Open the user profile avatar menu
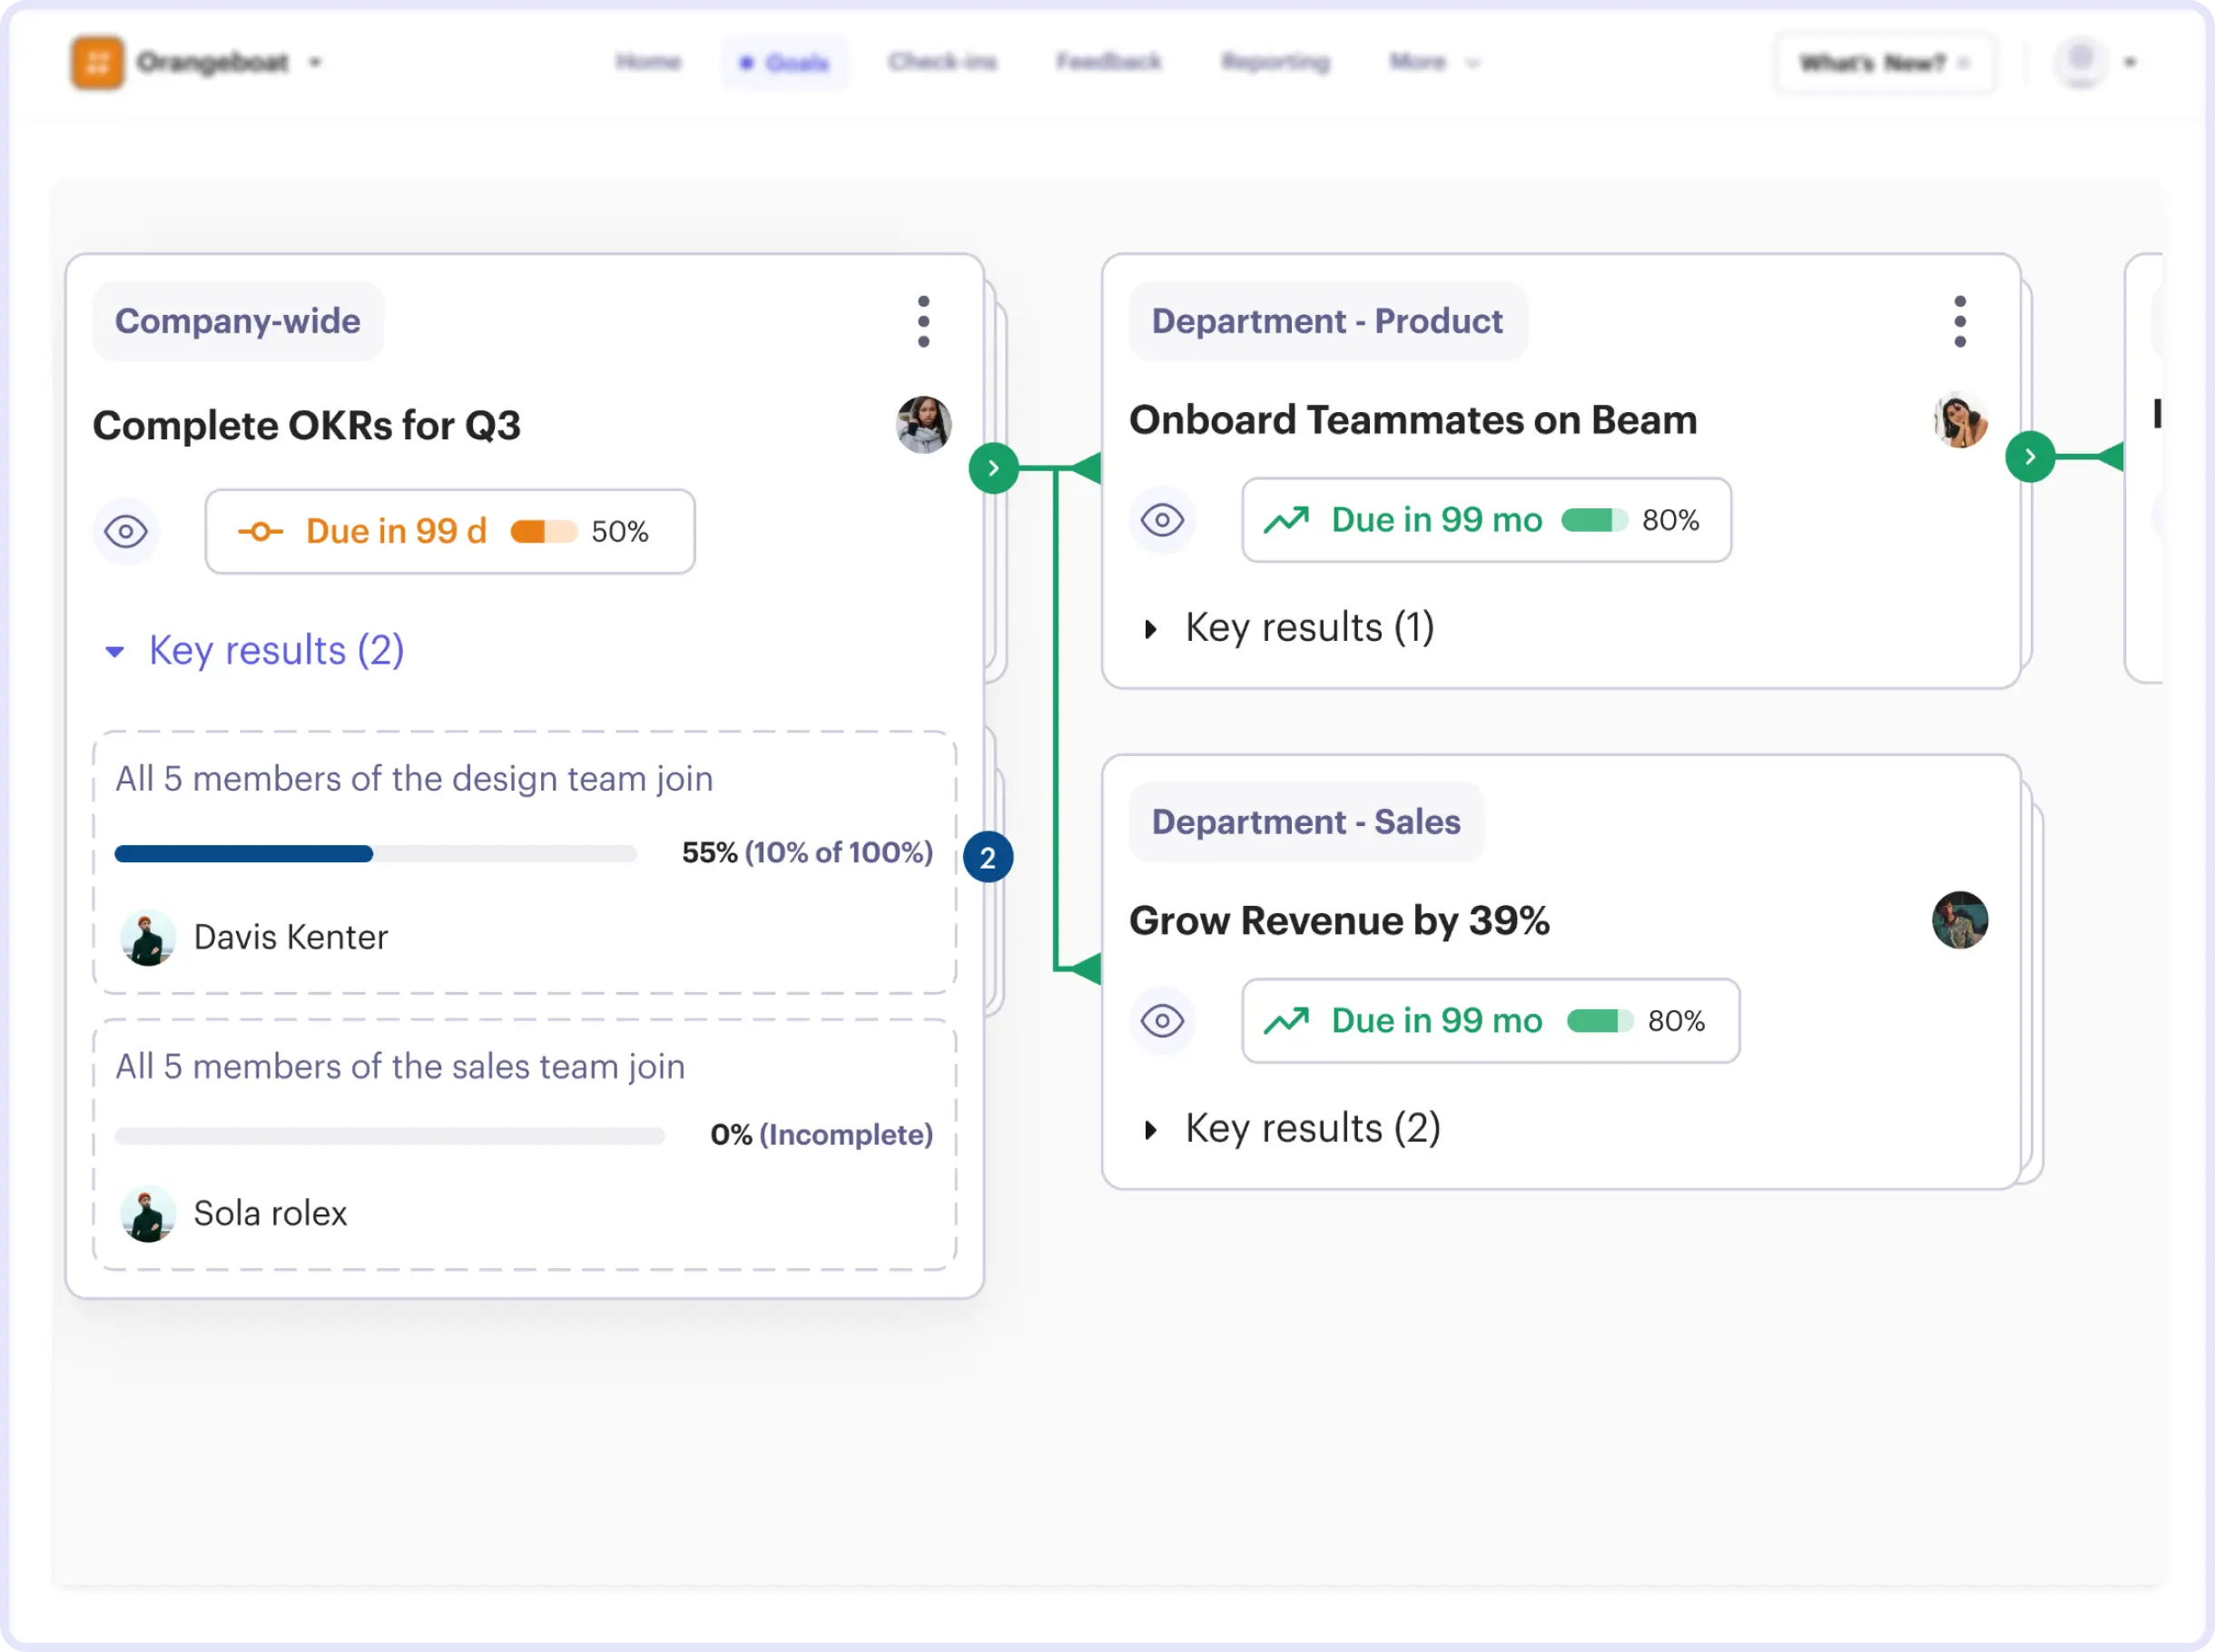This screenshot has height=1652, width=2215. coord(2081,62)
